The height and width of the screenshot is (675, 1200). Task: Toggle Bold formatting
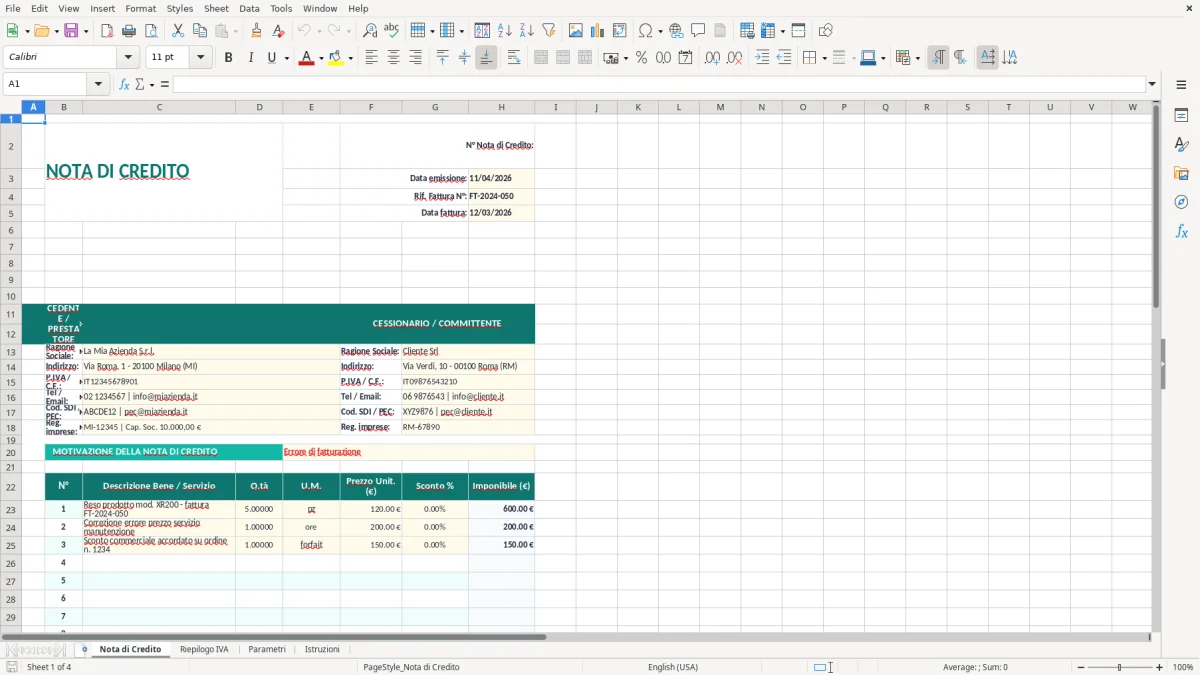click(x=228, y=58)
